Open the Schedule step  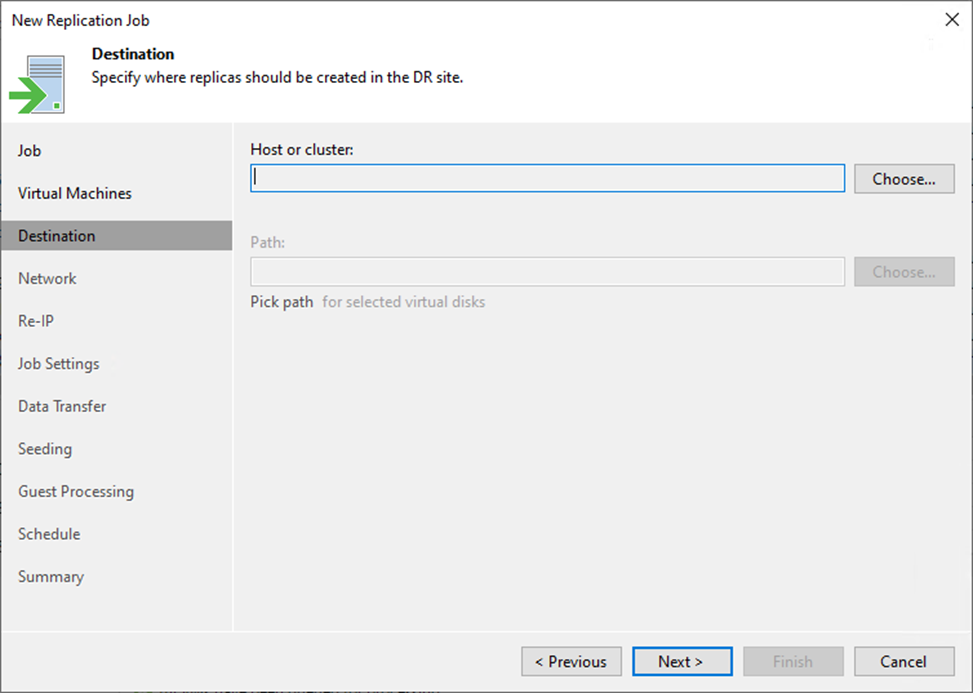pyautogui.click(x=48, y=534)
